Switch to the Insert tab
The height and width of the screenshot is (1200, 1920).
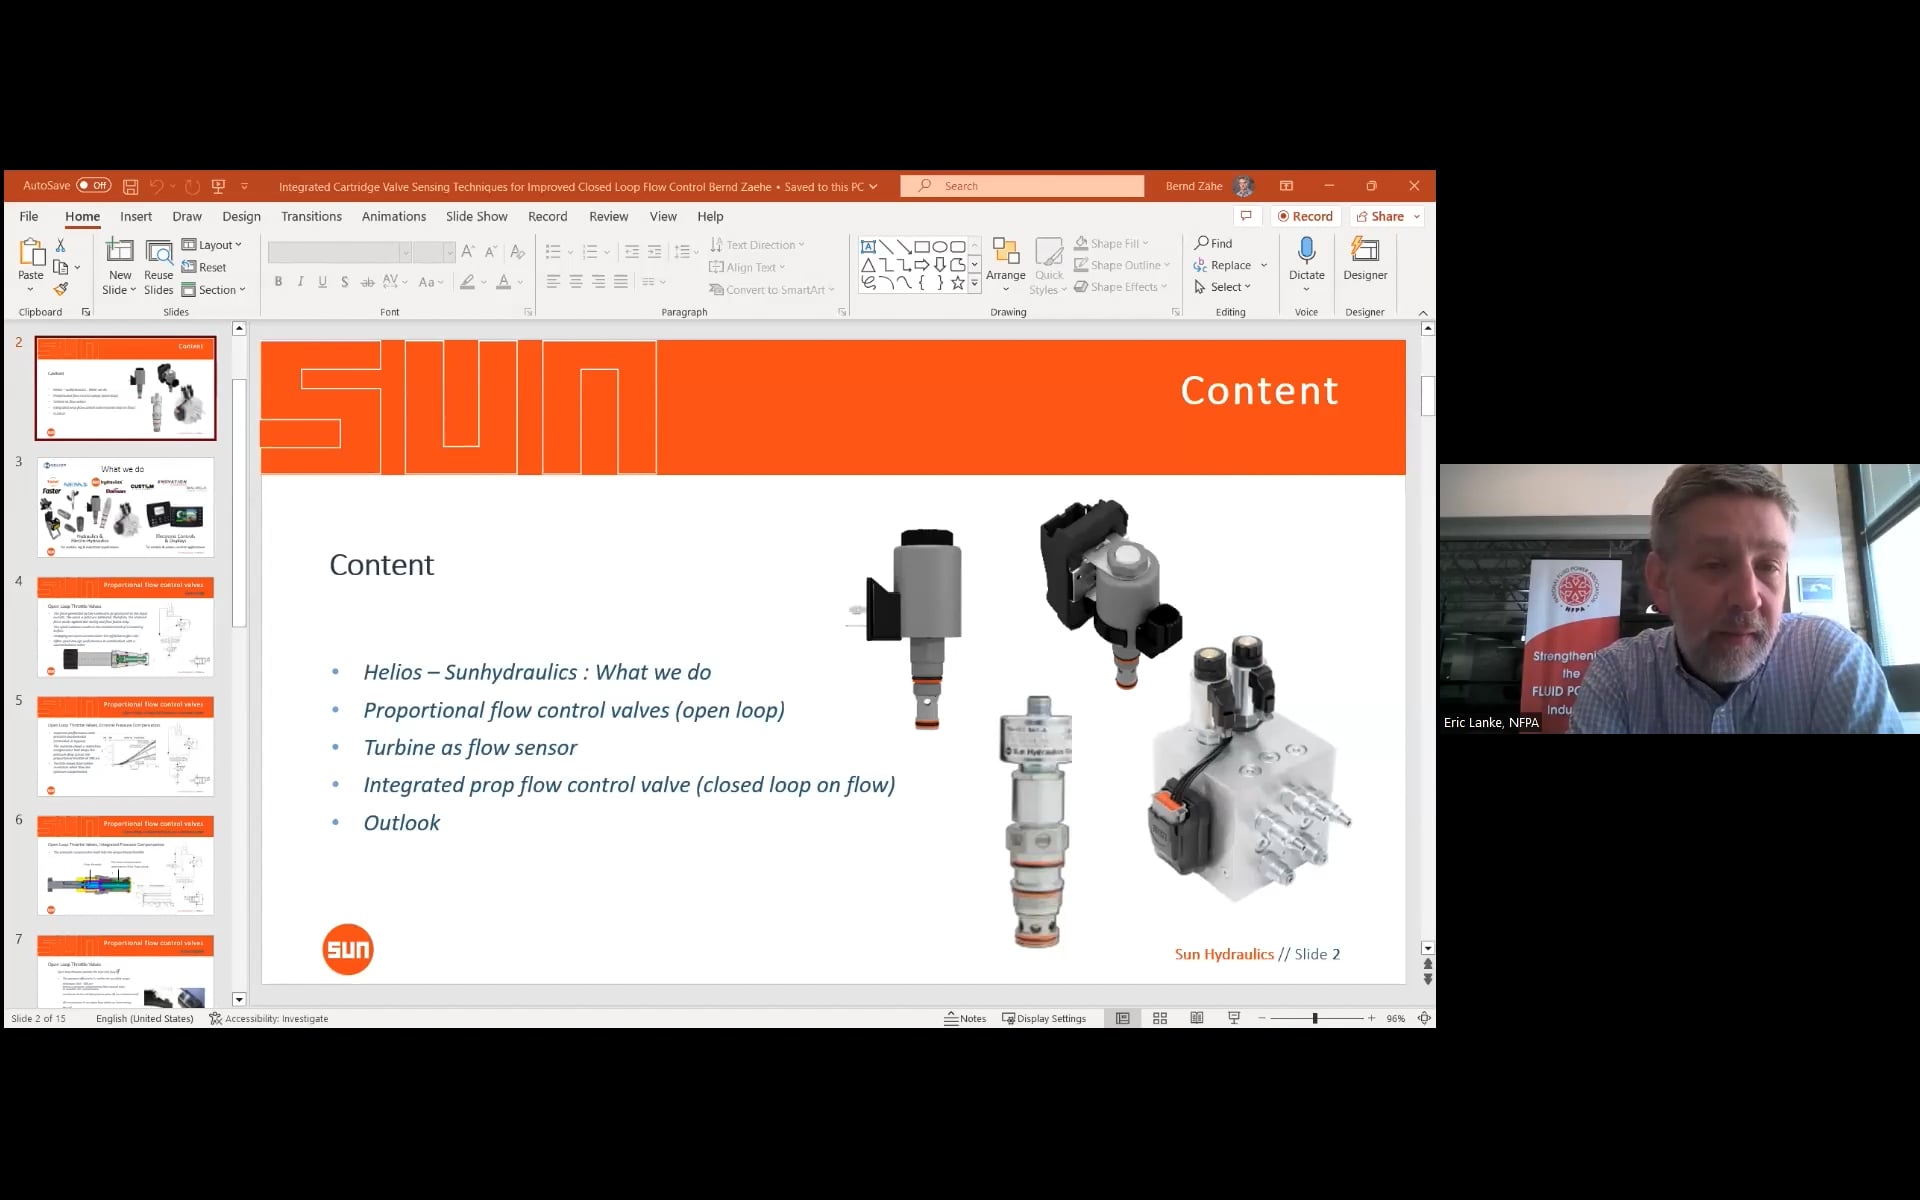136,216
